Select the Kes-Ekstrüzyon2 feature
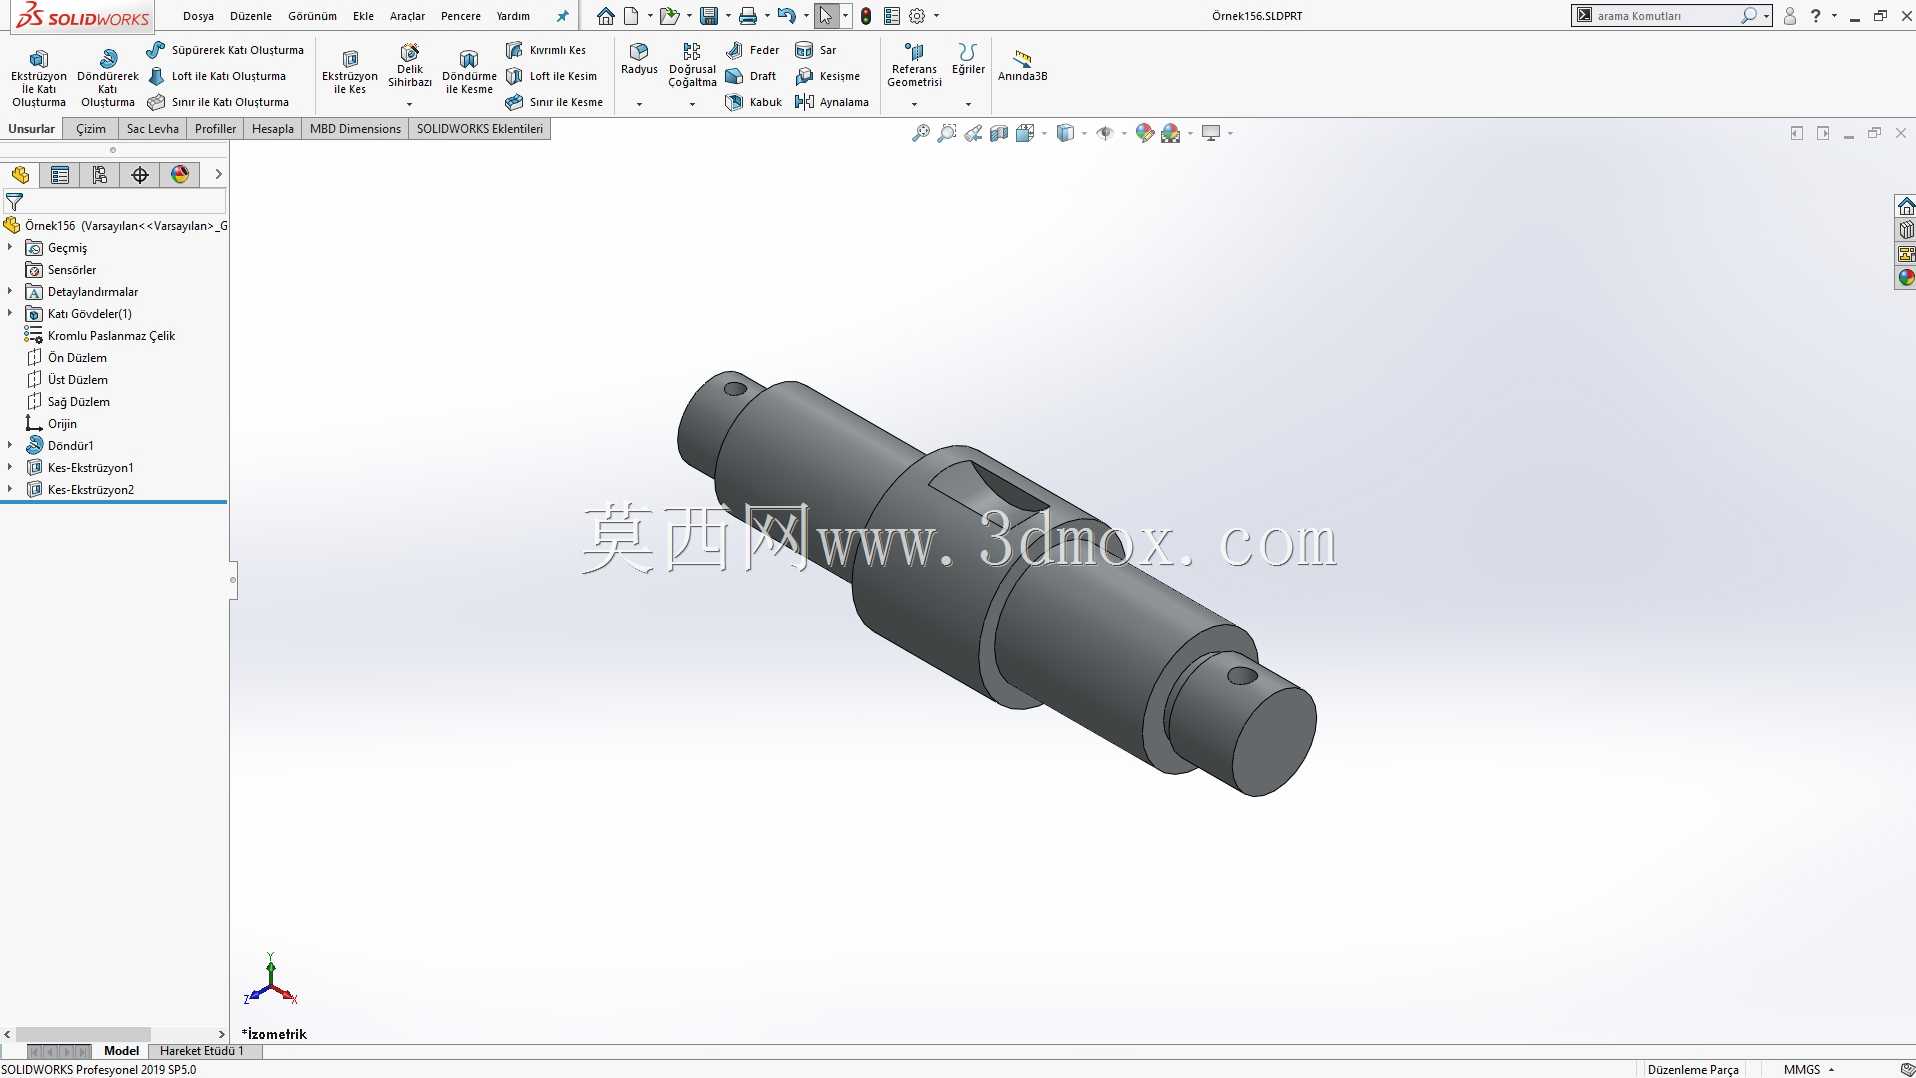Screen dimensions: 1916x1078 (x=90, y=490)
